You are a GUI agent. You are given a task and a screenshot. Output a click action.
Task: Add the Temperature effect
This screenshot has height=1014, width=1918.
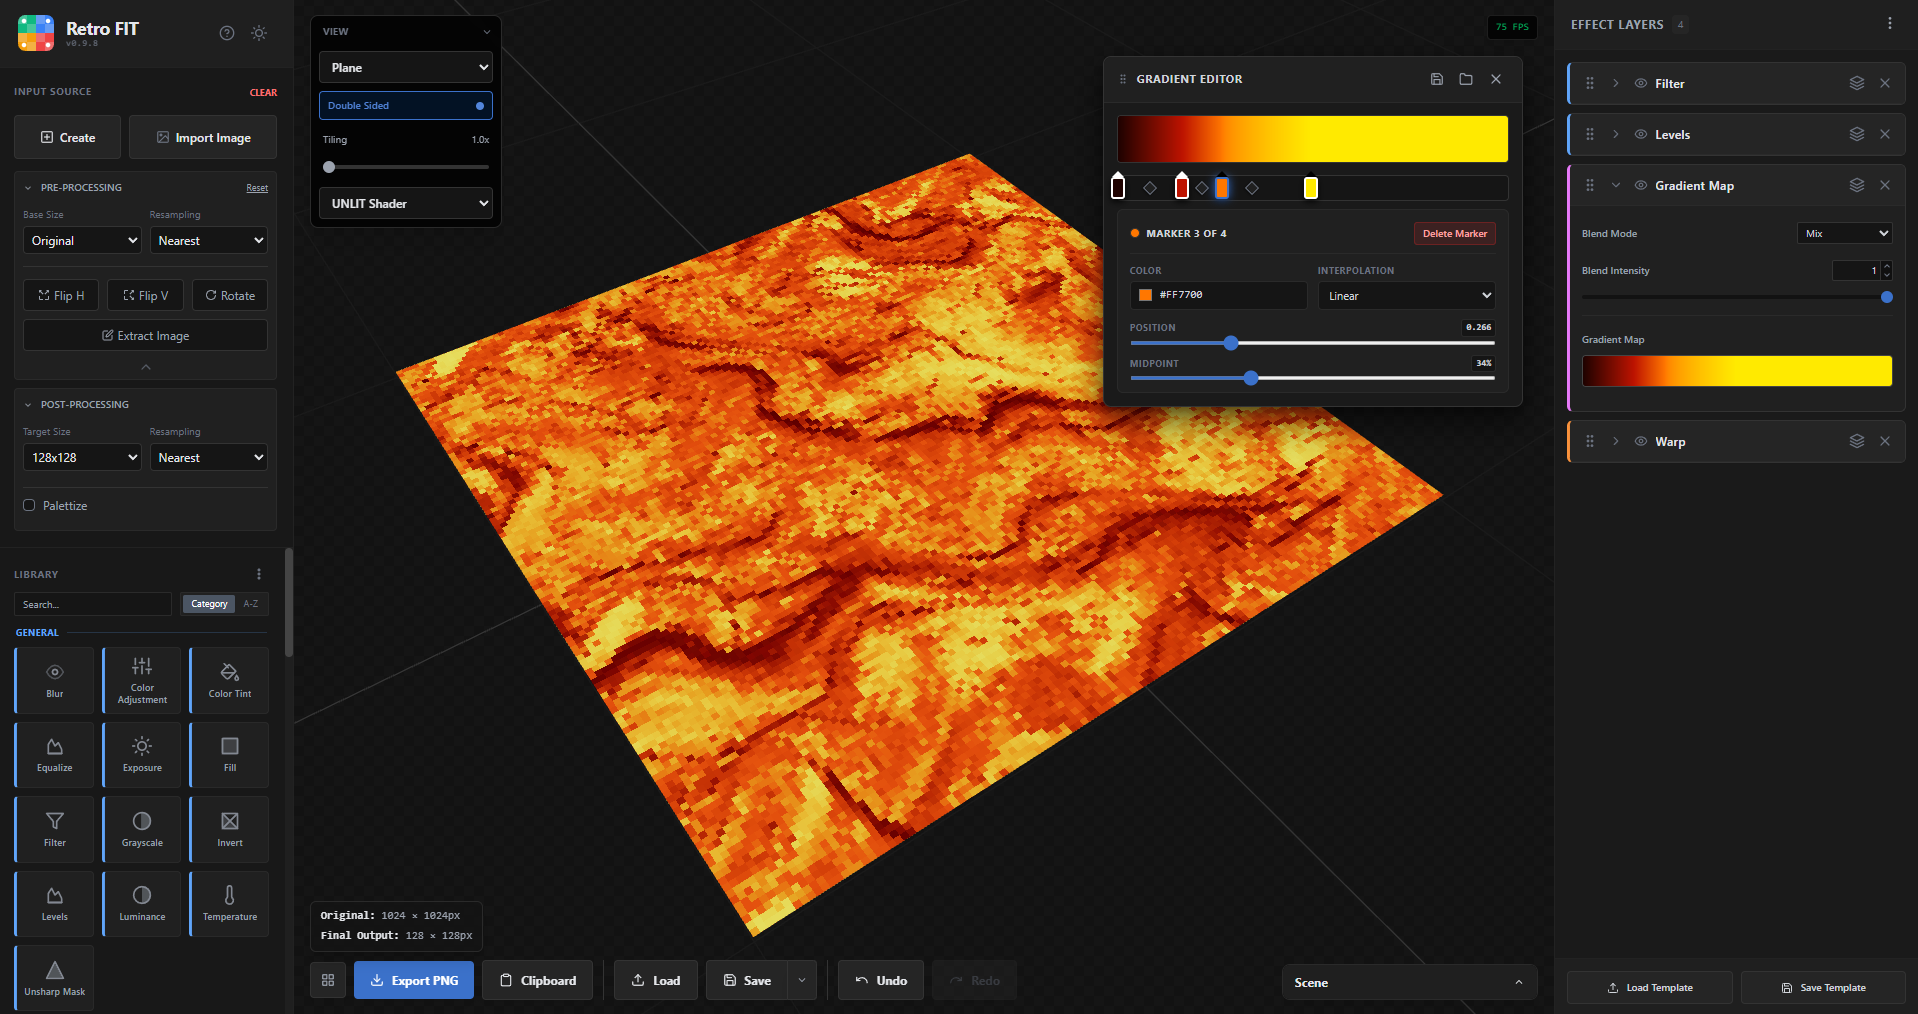(x=230, y=904)
